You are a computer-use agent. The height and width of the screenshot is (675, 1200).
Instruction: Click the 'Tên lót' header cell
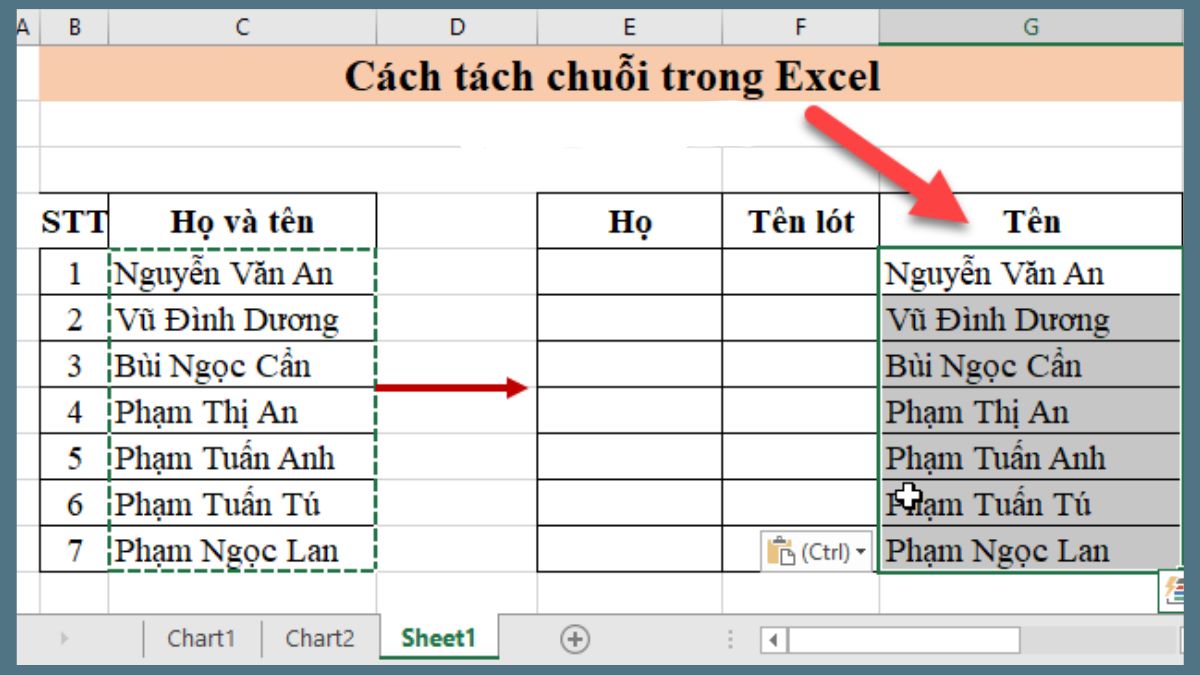pos(801,221)
